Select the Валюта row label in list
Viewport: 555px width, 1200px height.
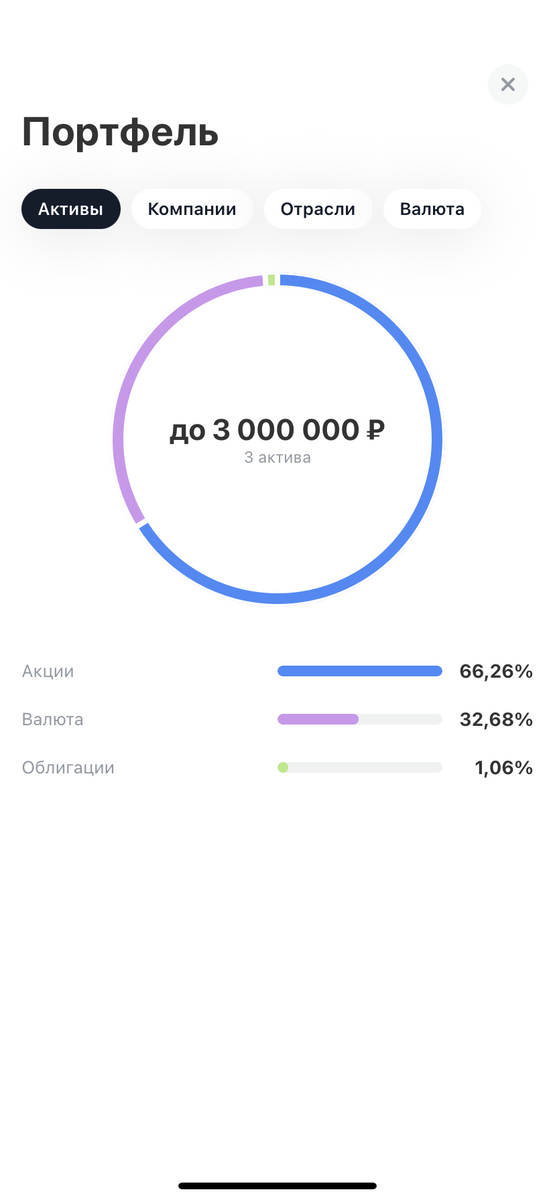[53, 719]
